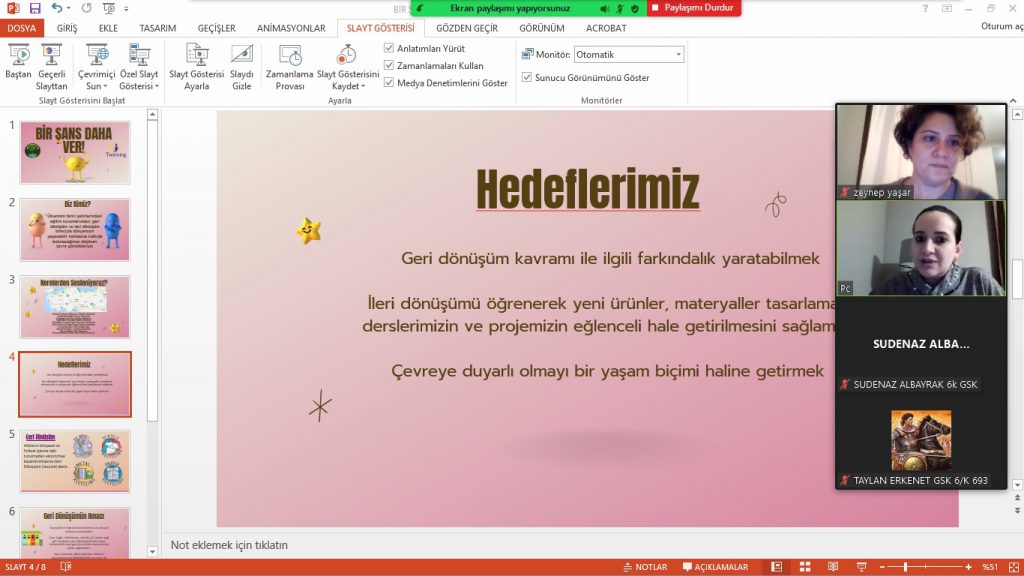
Task: Switch to Okuma Görünümü in status bar
Action: click(x=834, y=565)
